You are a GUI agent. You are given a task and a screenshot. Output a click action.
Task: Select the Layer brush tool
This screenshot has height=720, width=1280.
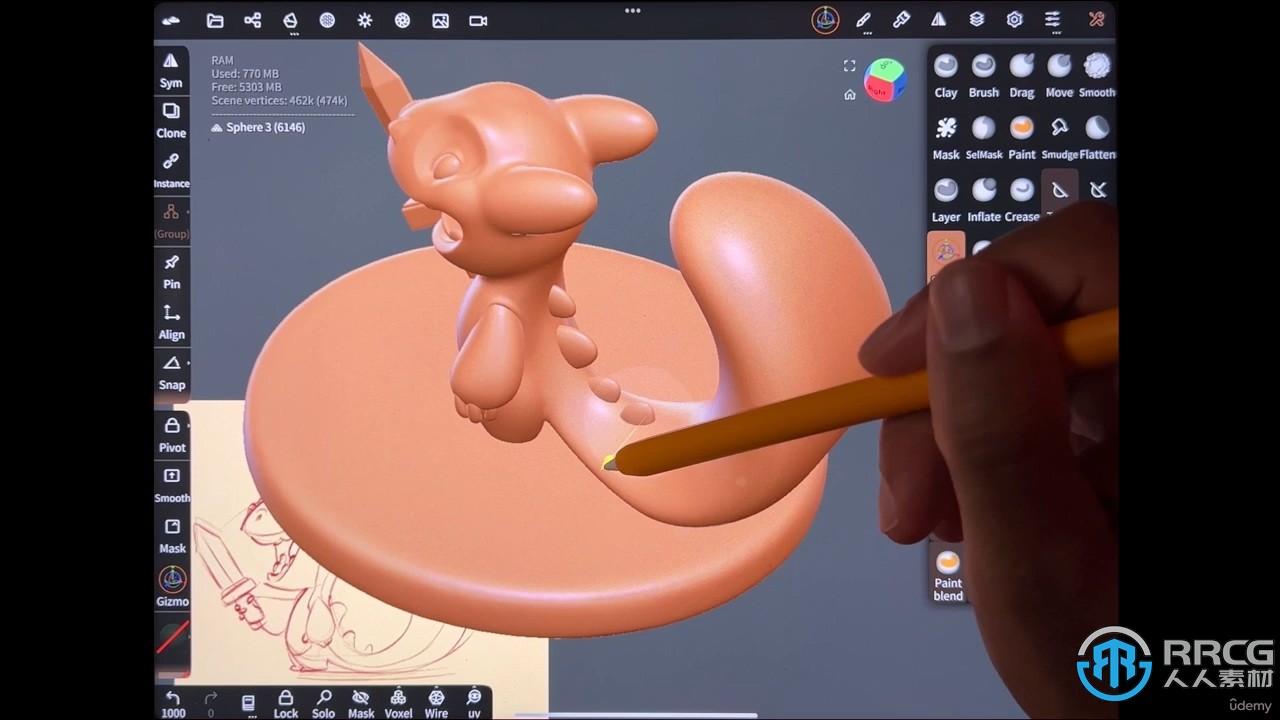coord(946,200)
